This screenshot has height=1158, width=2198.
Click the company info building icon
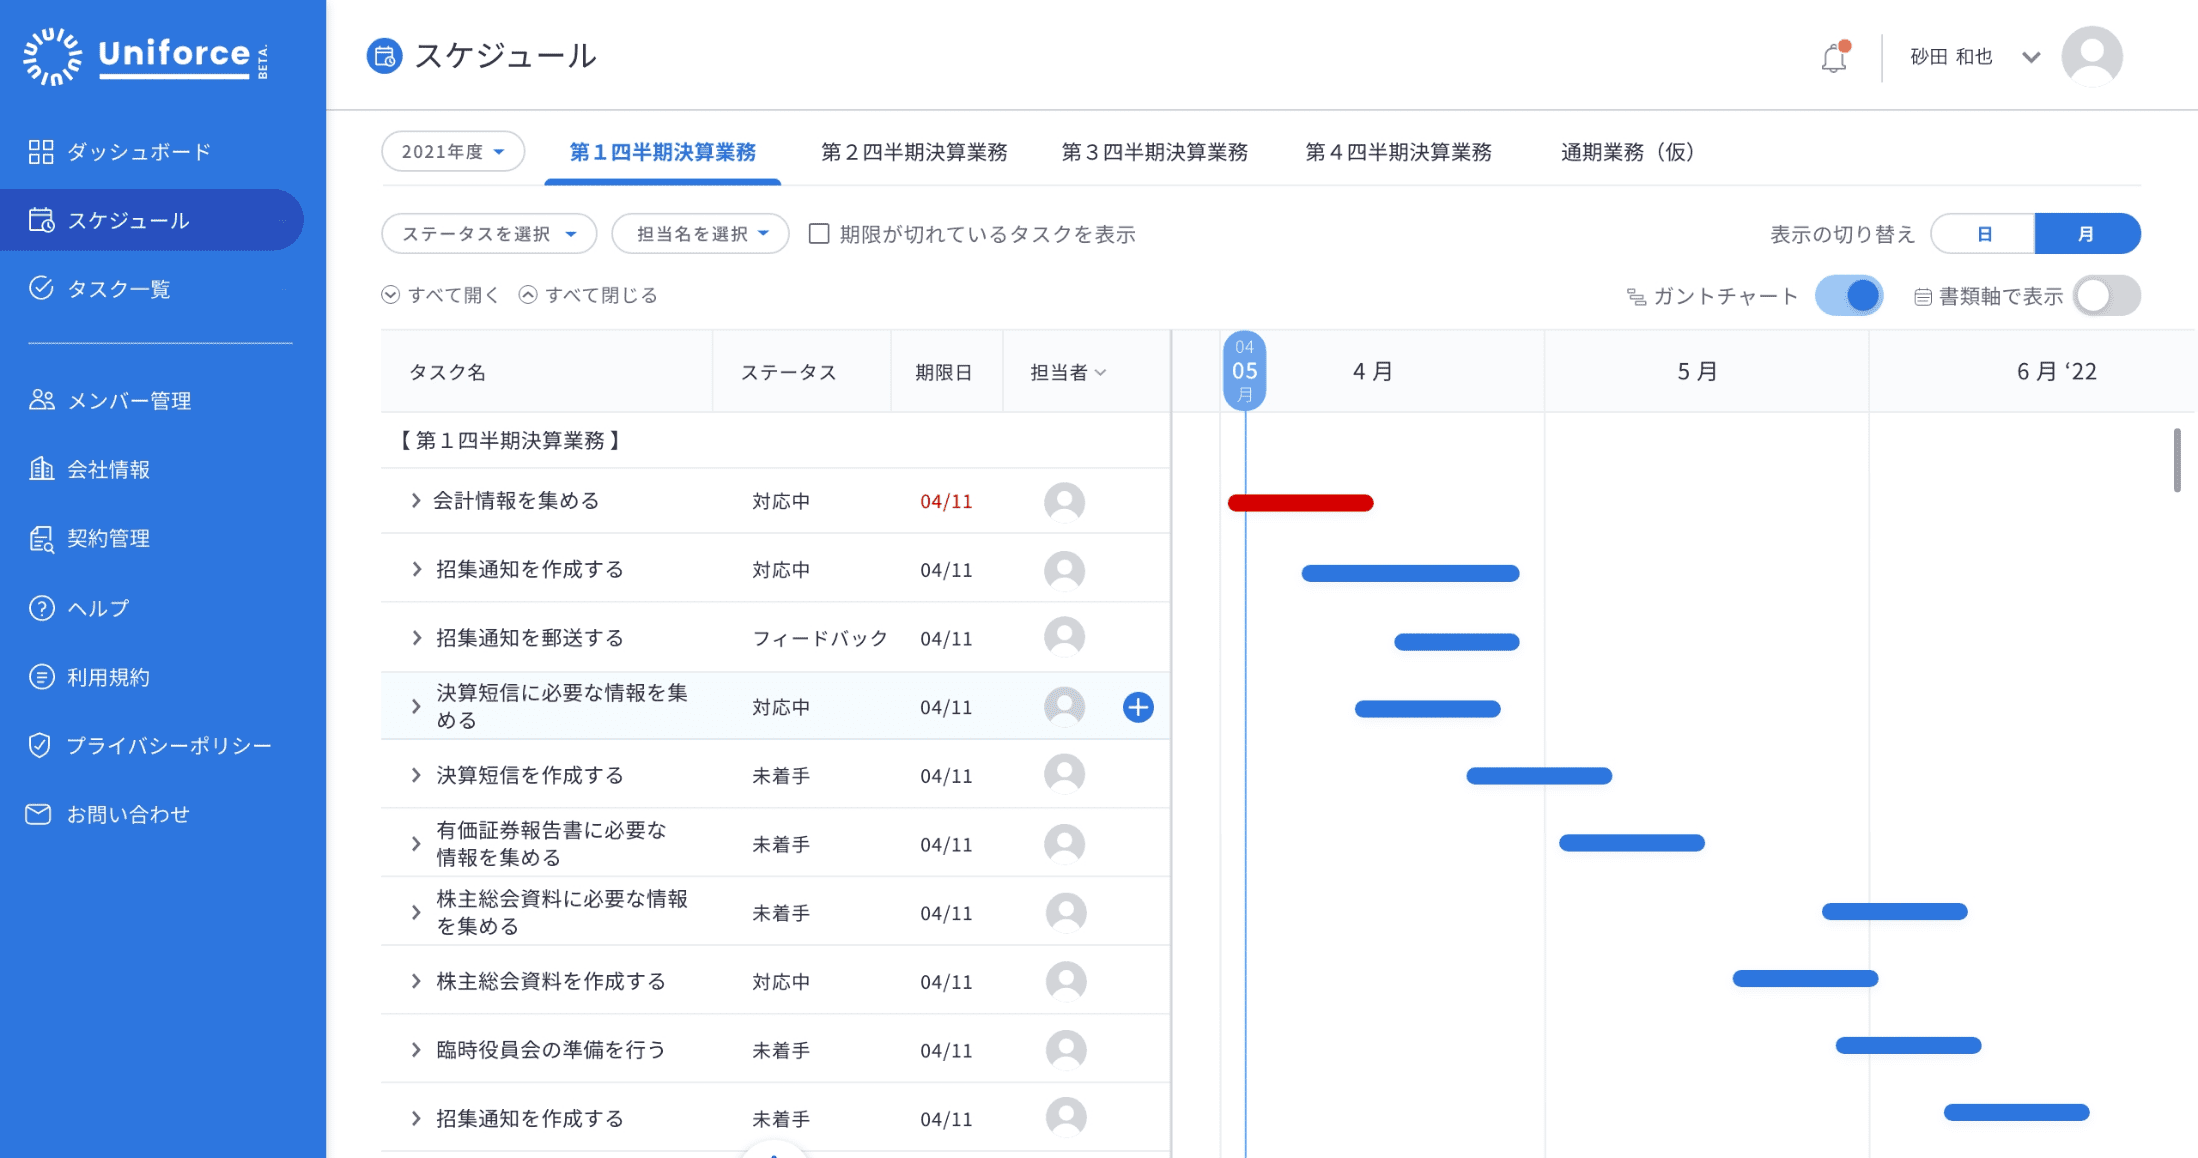tap(41, 469)
